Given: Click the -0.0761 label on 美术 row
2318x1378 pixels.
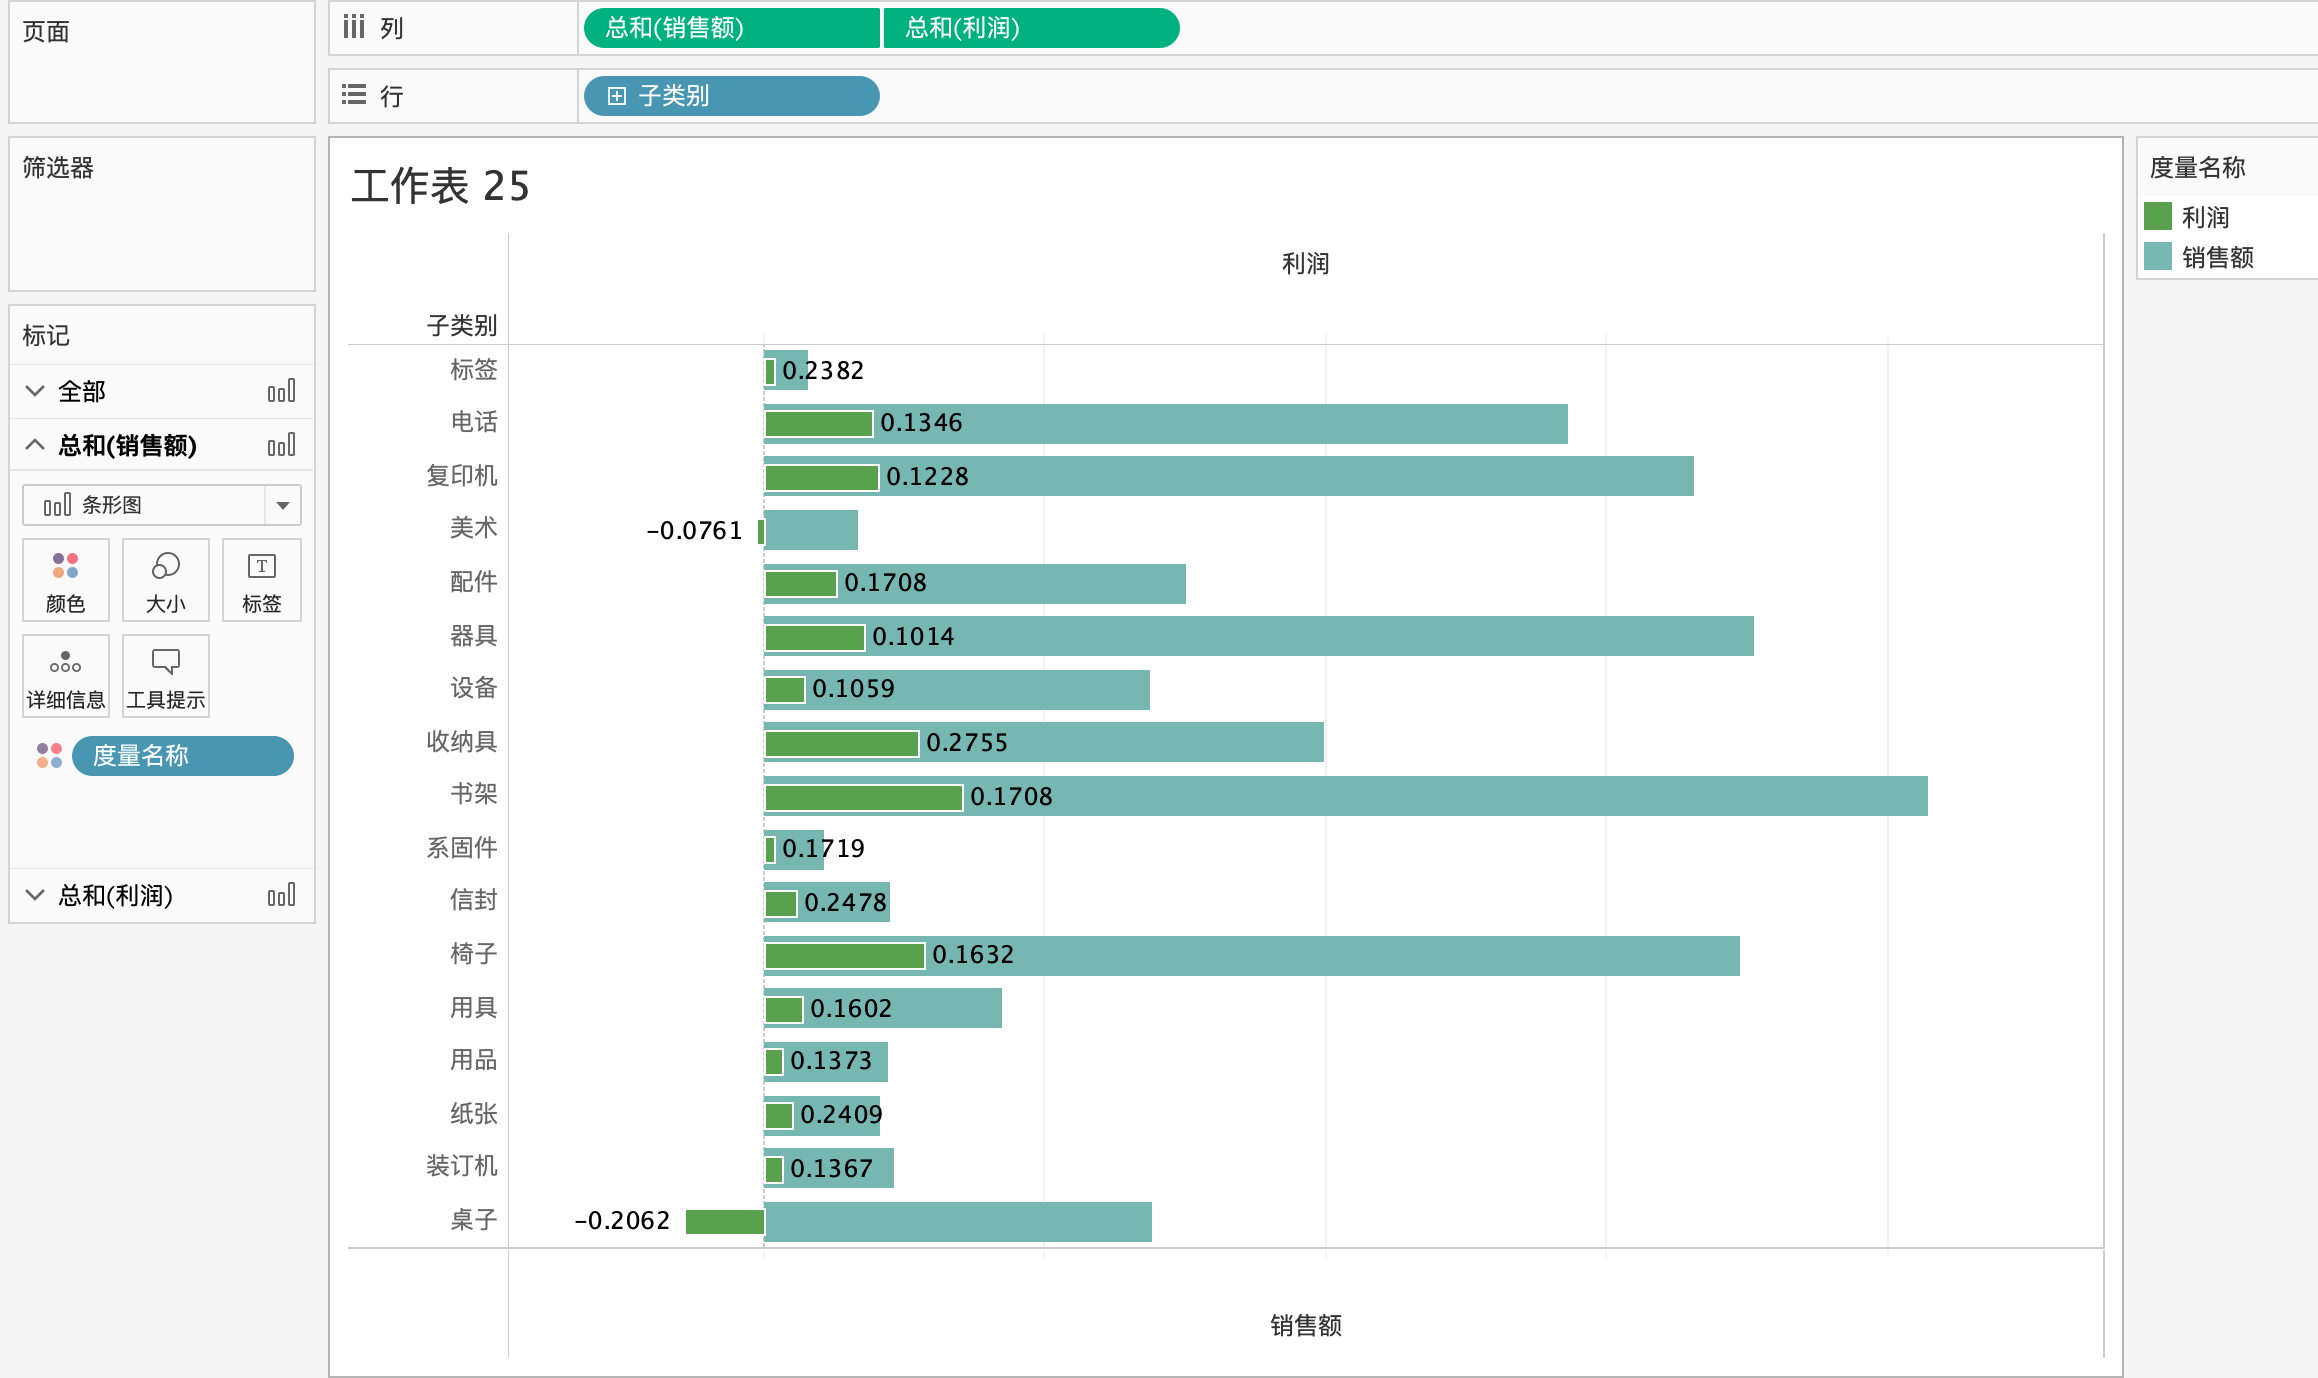Looking at the screenshot, I should click(694, 530).
